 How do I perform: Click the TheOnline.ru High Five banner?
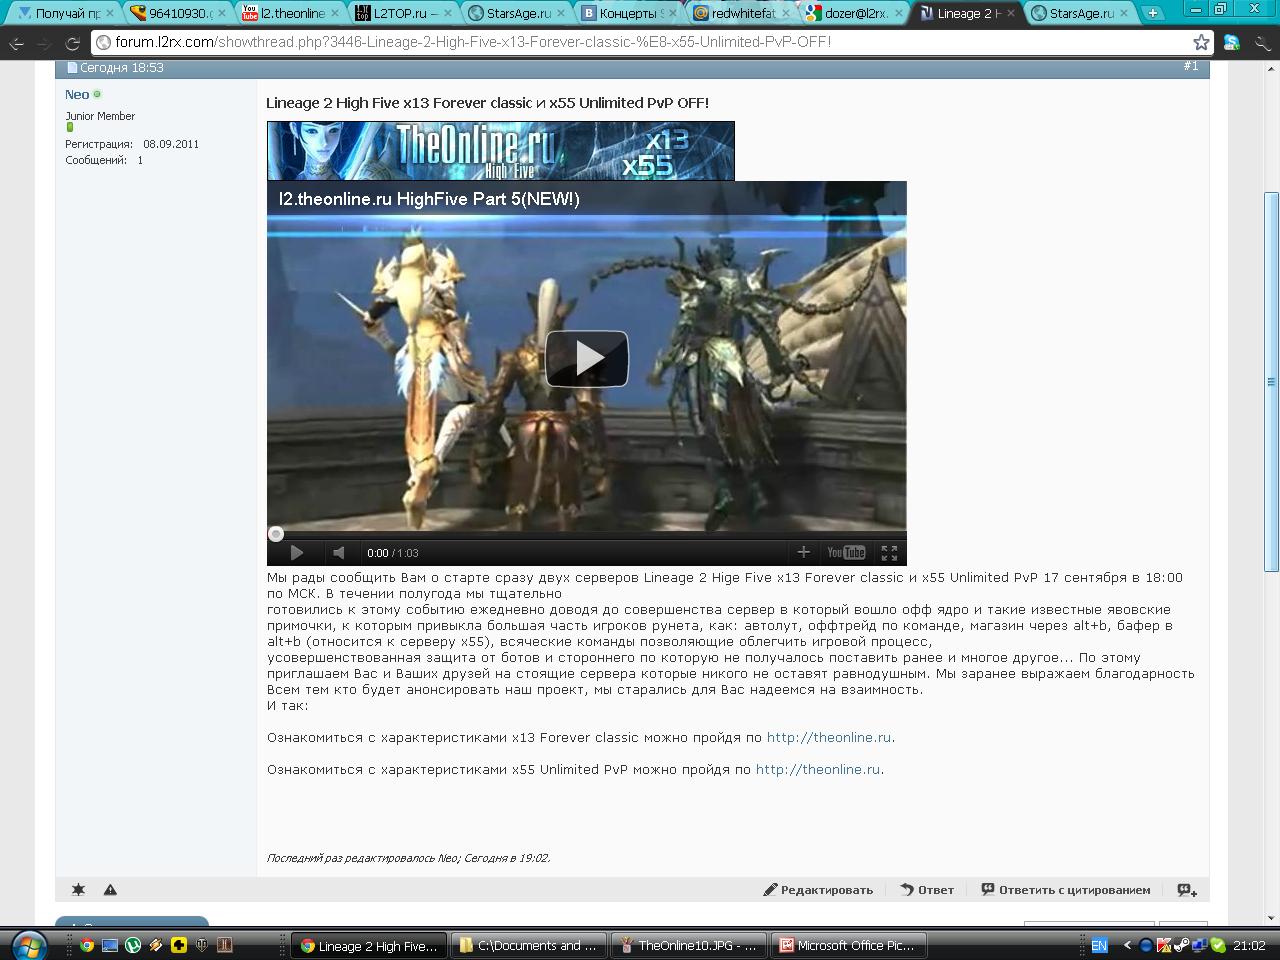500,151
